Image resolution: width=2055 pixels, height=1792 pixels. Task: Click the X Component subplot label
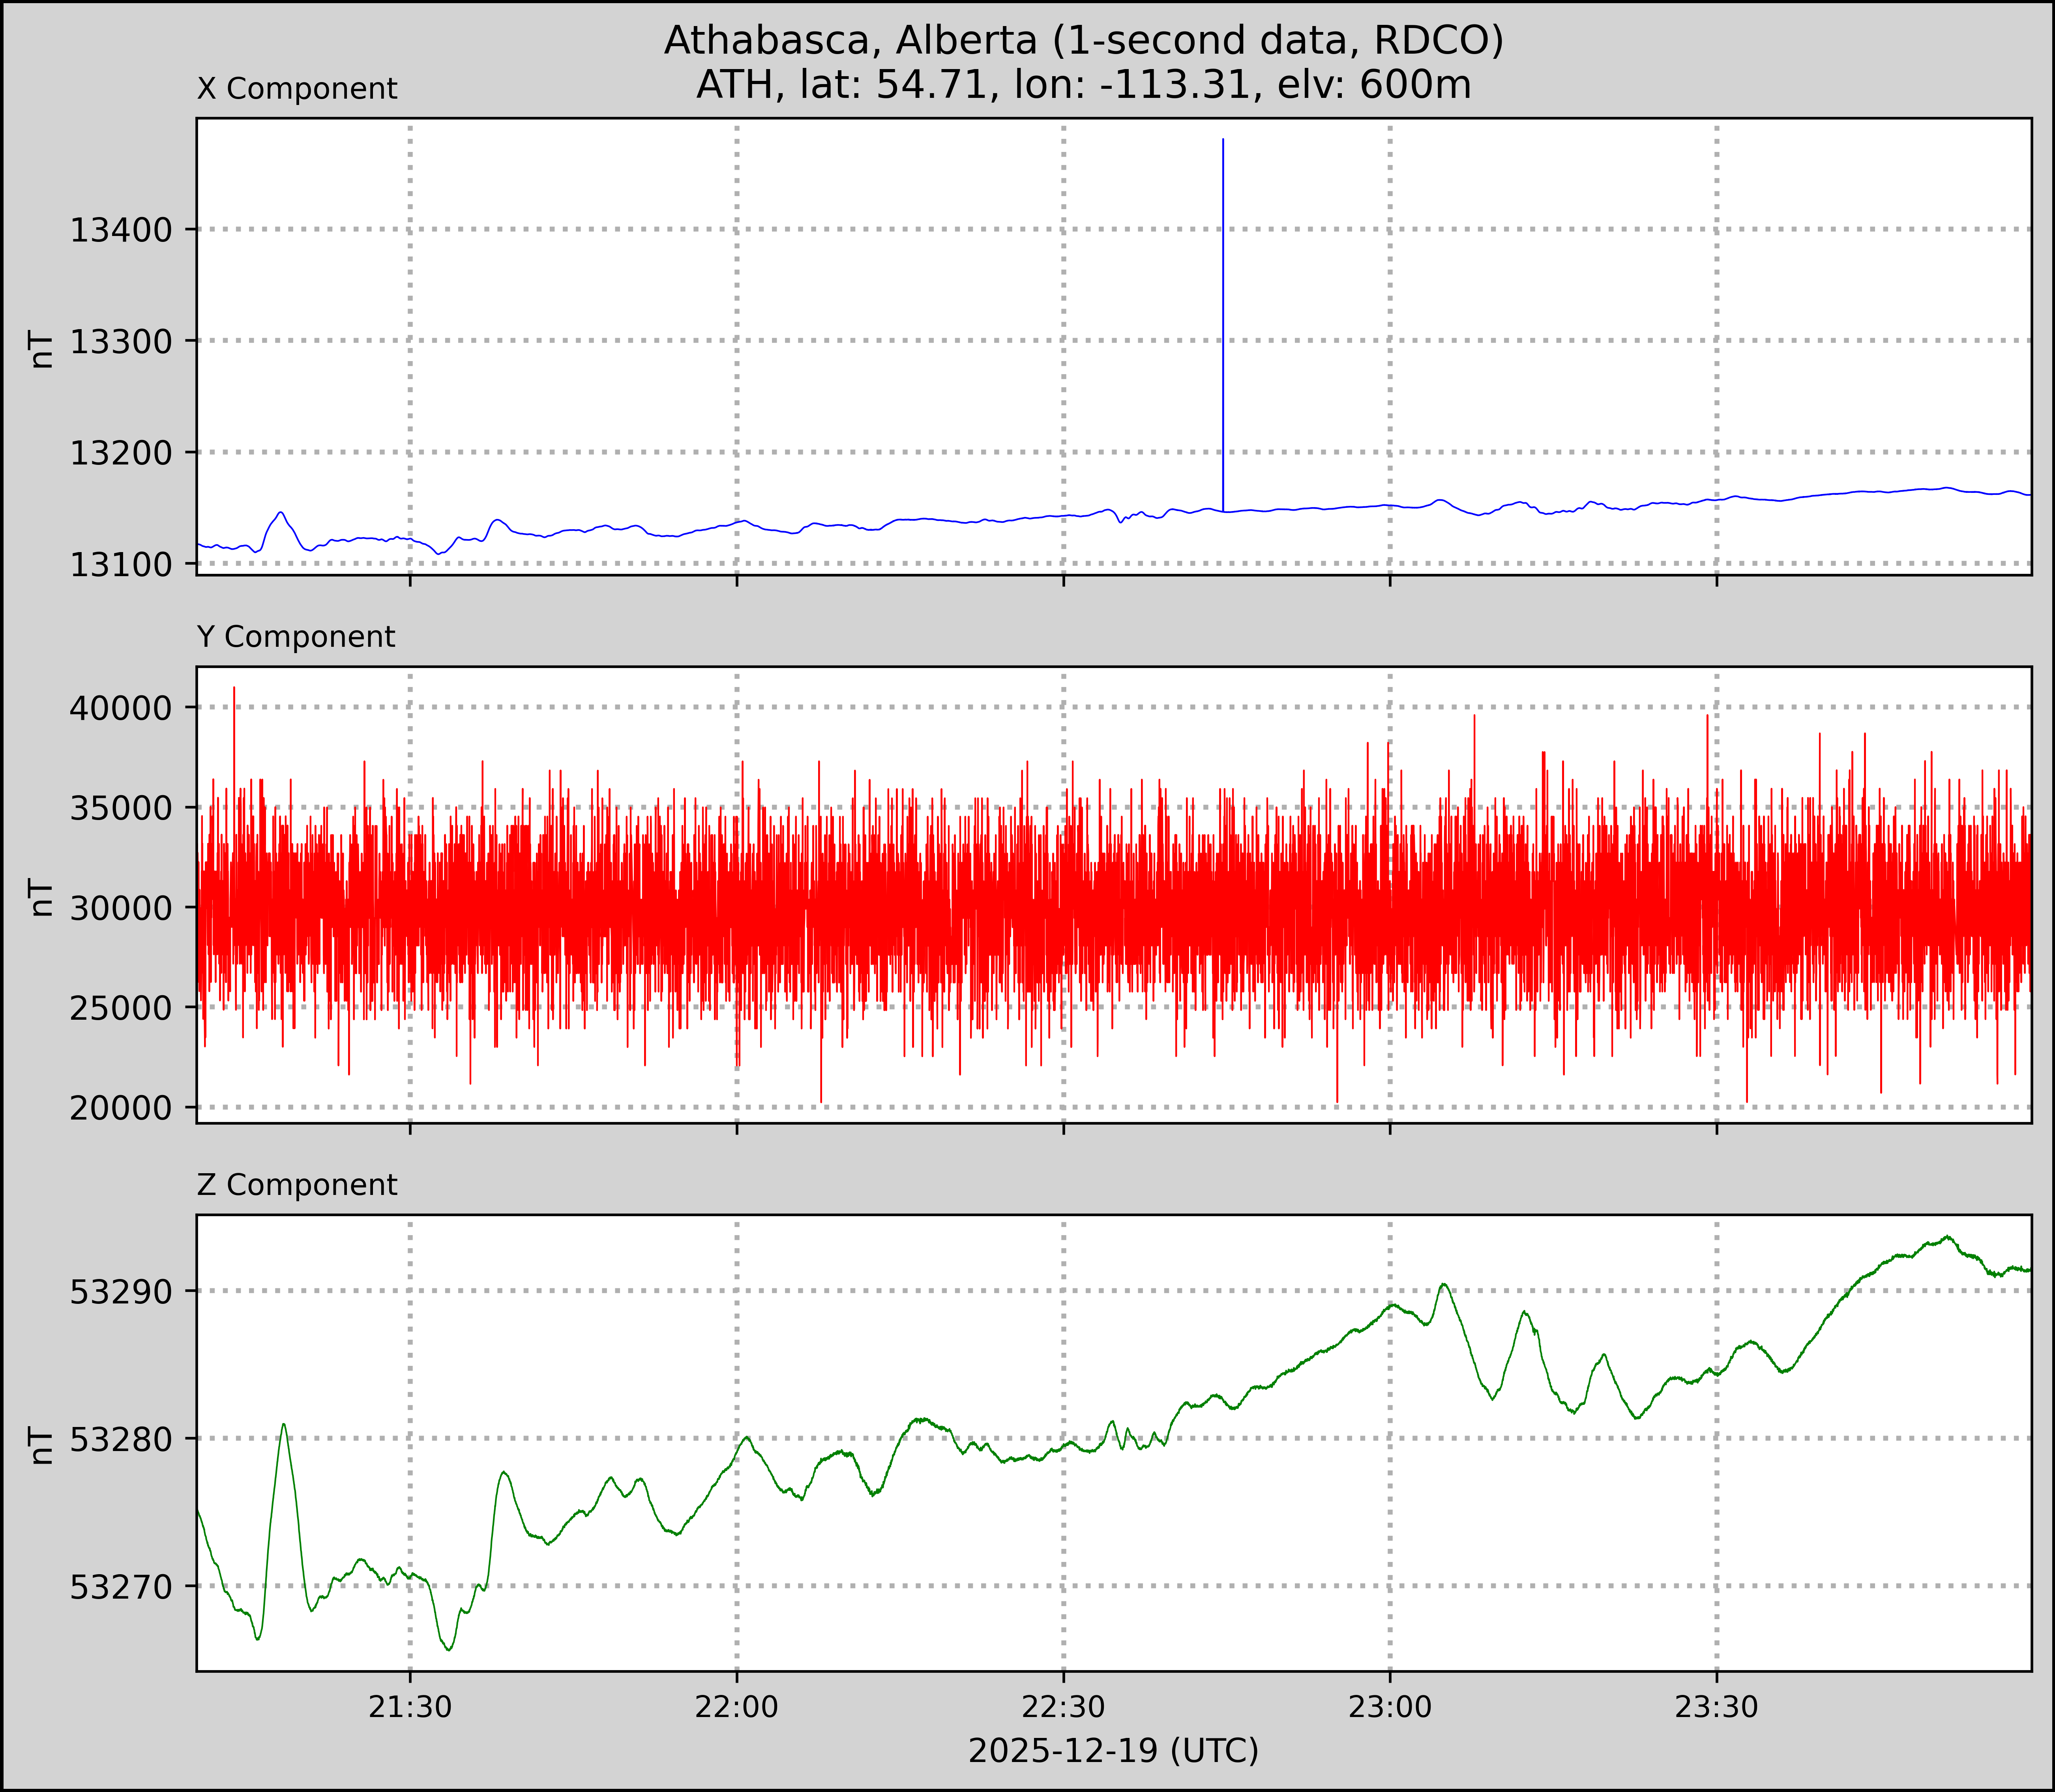[x=297, y=89]
